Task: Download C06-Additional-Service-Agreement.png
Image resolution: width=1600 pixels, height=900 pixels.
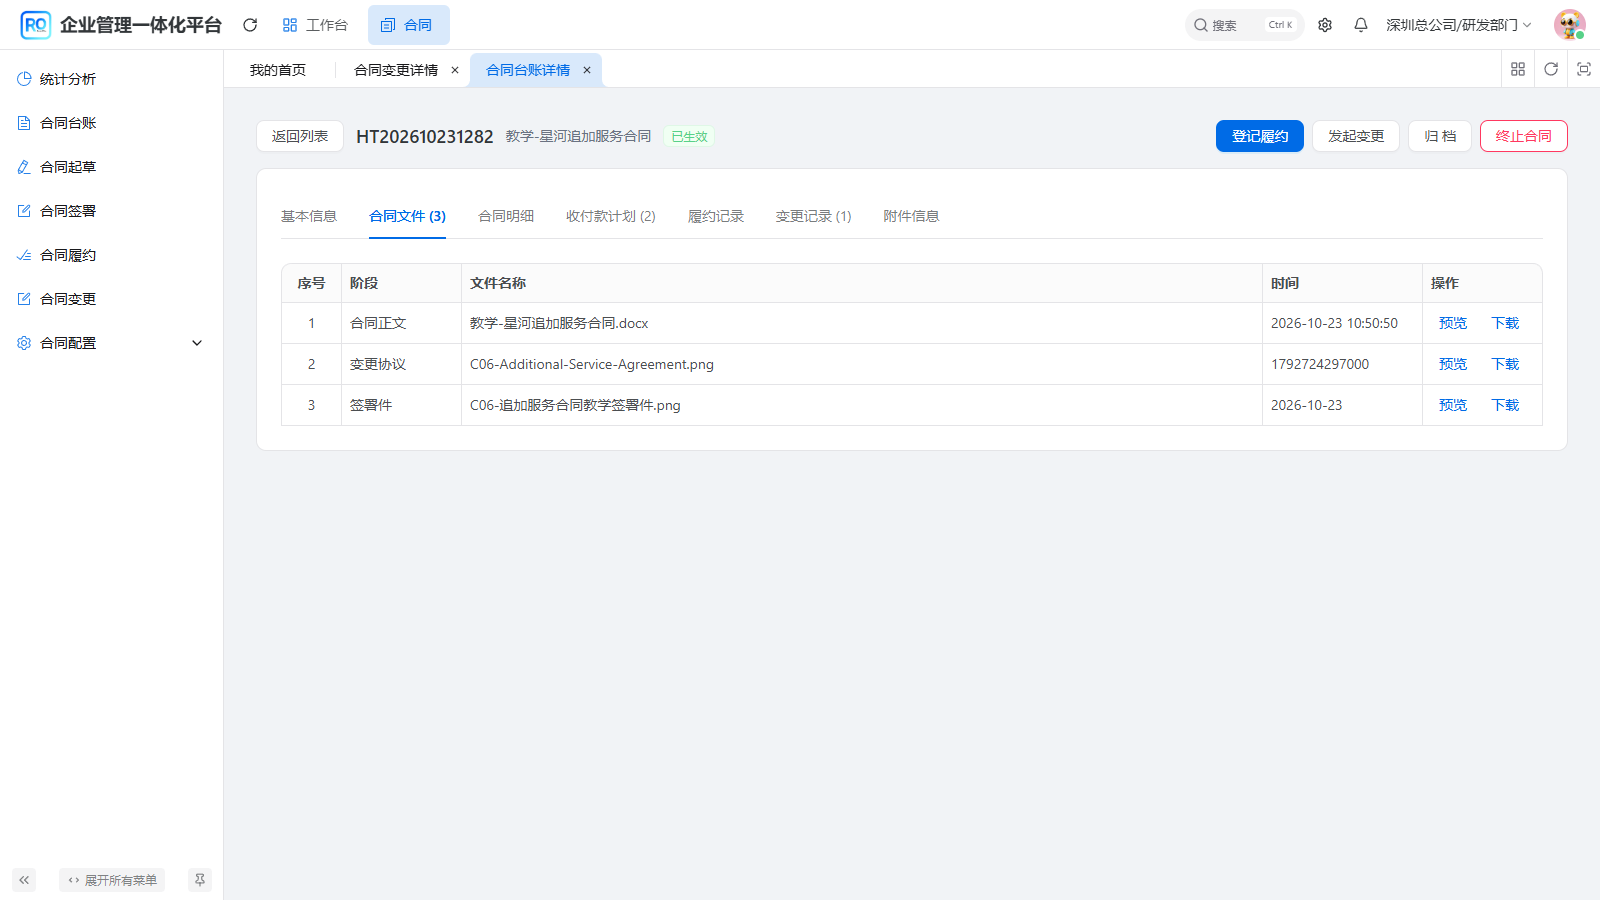Action: click(1505, 364)
